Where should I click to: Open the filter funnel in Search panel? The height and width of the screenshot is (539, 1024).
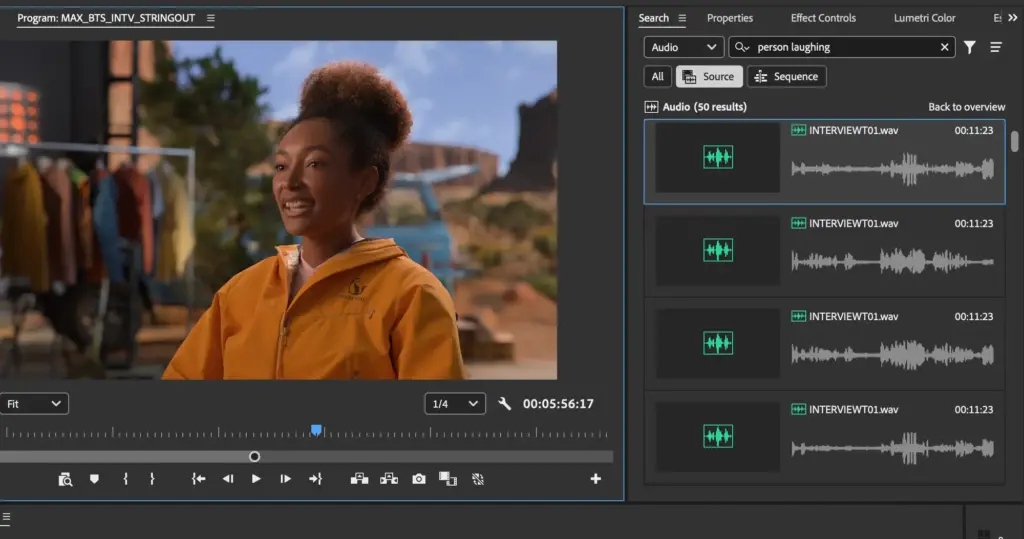pos(969,47)
